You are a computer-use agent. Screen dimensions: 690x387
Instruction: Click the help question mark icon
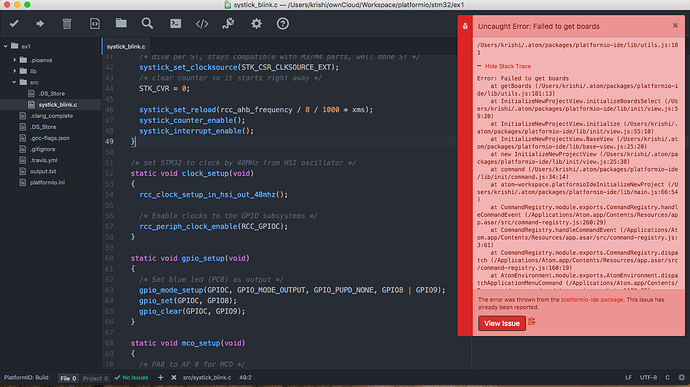283,23
